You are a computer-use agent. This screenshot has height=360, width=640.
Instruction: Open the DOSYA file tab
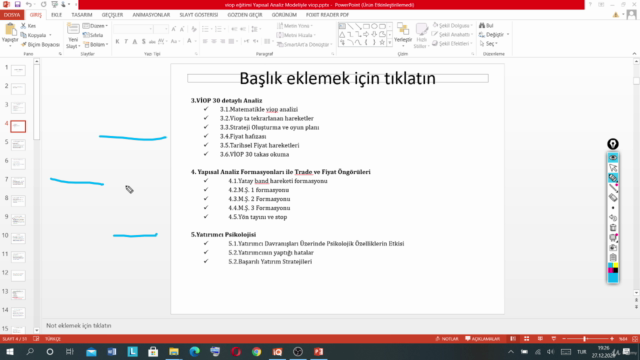pyautogui.click(x=12, y=15)
